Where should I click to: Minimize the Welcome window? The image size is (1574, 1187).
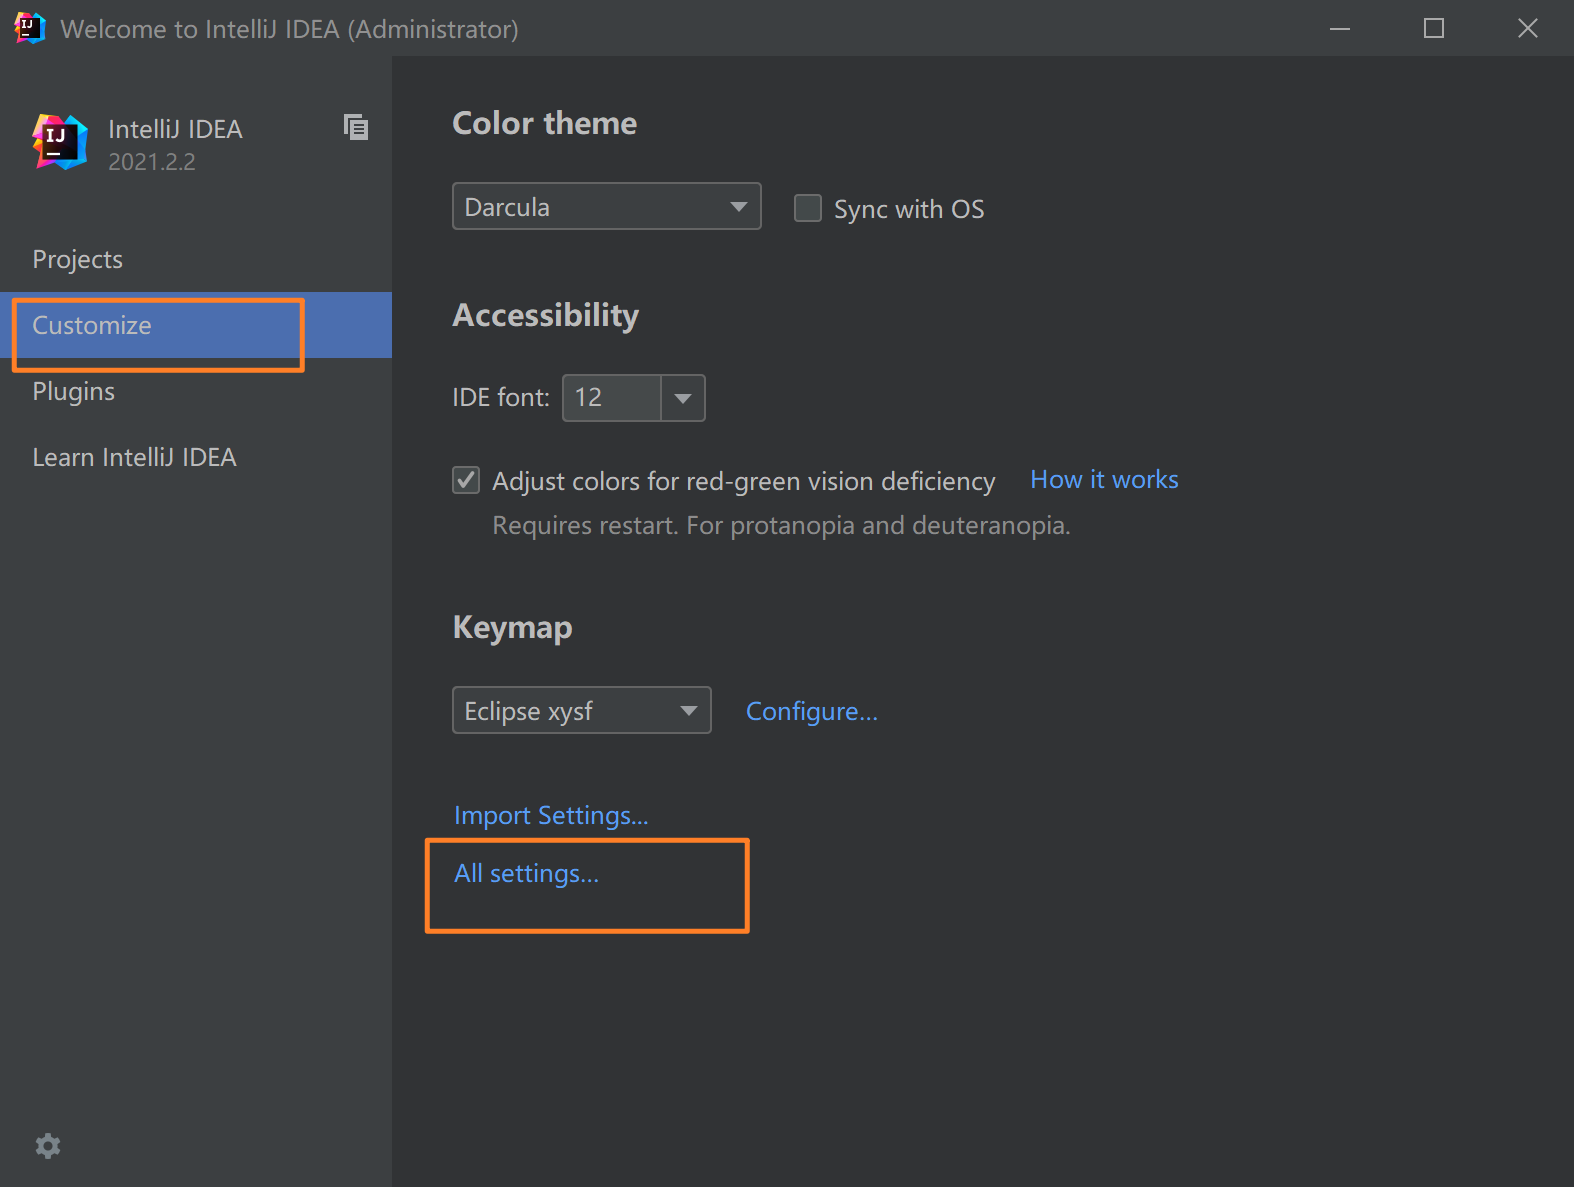[x=1340, y=28]
